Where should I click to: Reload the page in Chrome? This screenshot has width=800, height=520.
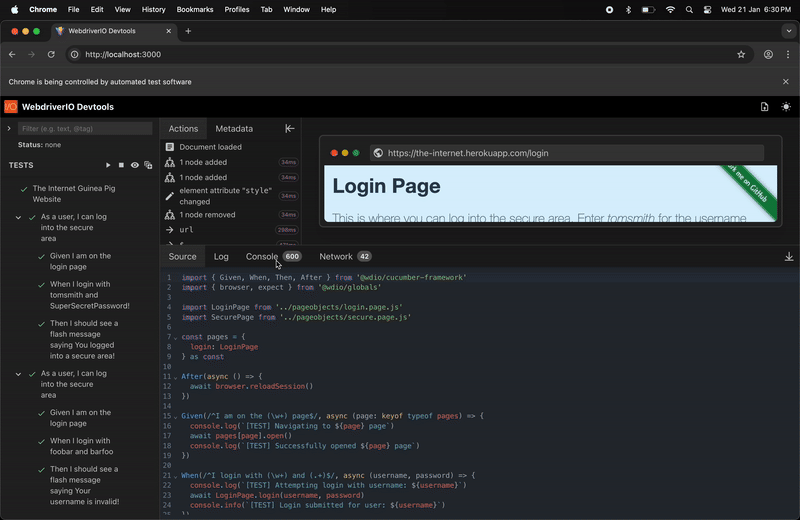pyautogui.click(x=51, y=54)
